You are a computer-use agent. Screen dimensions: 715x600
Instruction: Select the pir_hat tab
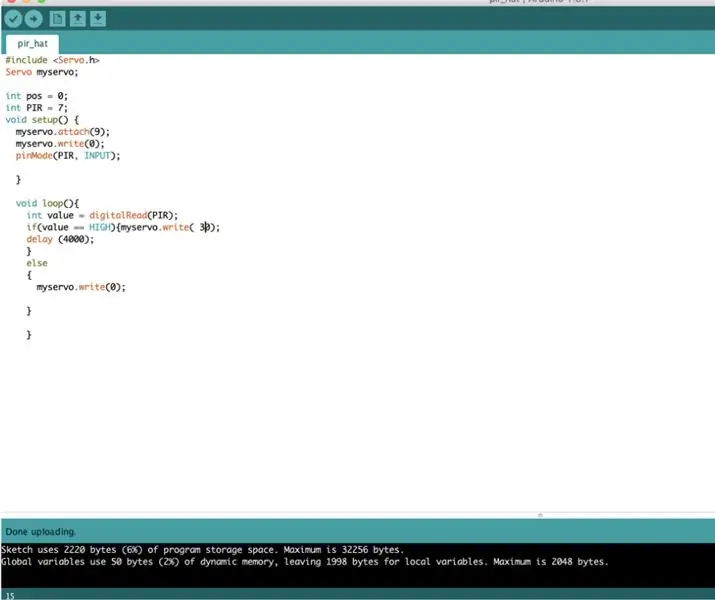point(32,44)
